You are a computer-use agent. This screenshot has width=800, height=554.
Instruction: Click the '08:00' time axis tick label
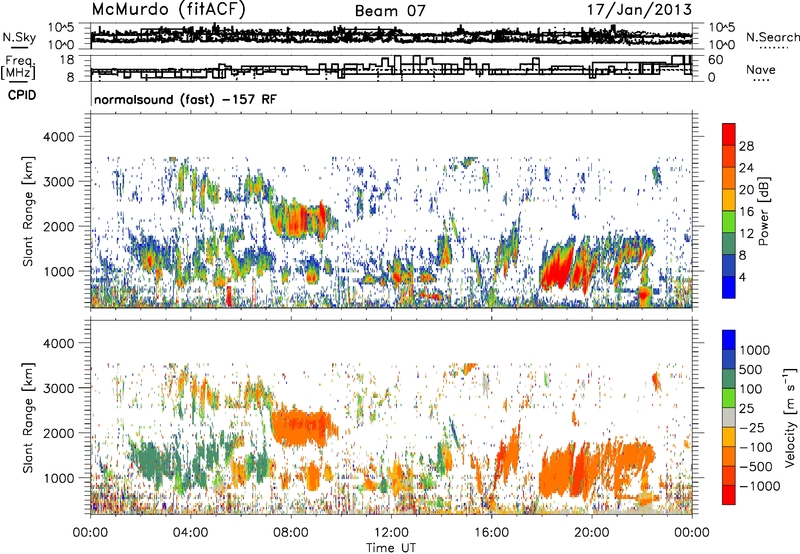coord(291,533)
